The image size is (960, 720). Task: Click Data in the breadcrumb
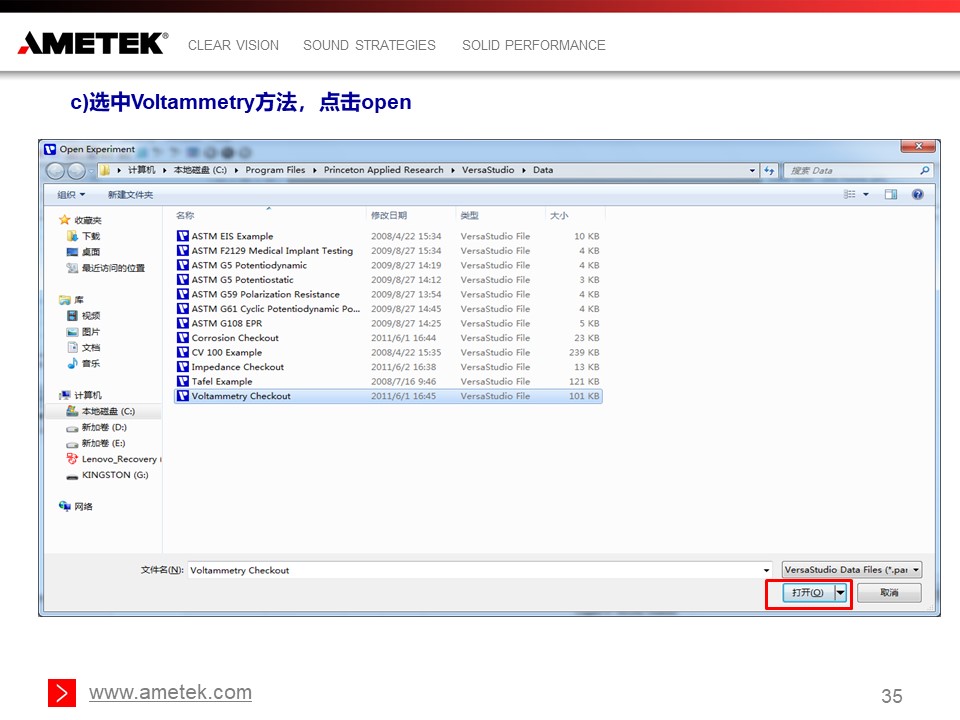(543, 170)
